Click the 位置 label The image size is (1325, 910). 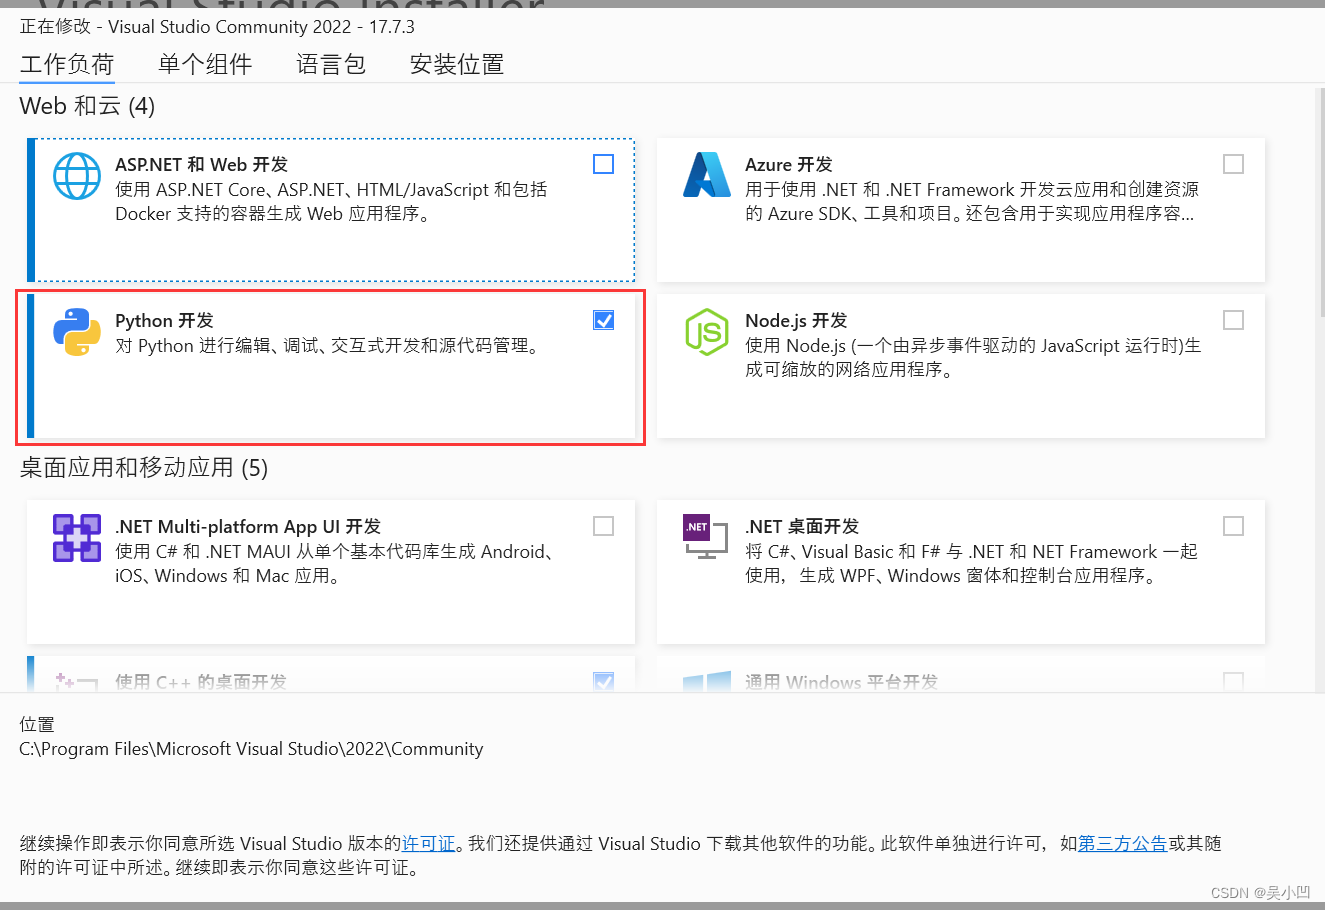(37, 725)
